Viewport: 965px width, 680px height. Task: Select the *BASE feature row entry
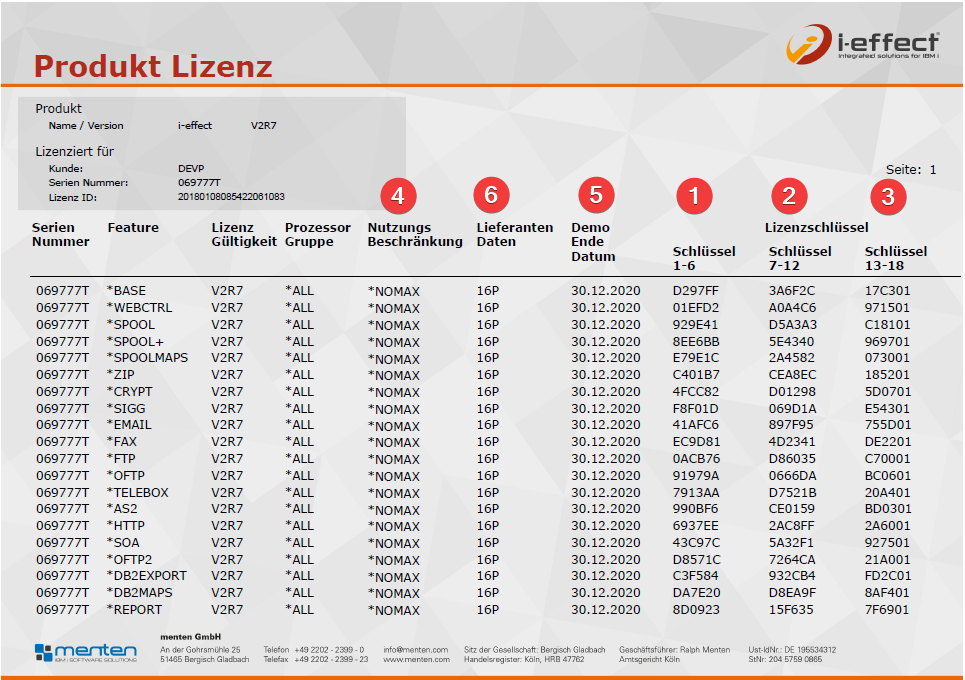126,291
